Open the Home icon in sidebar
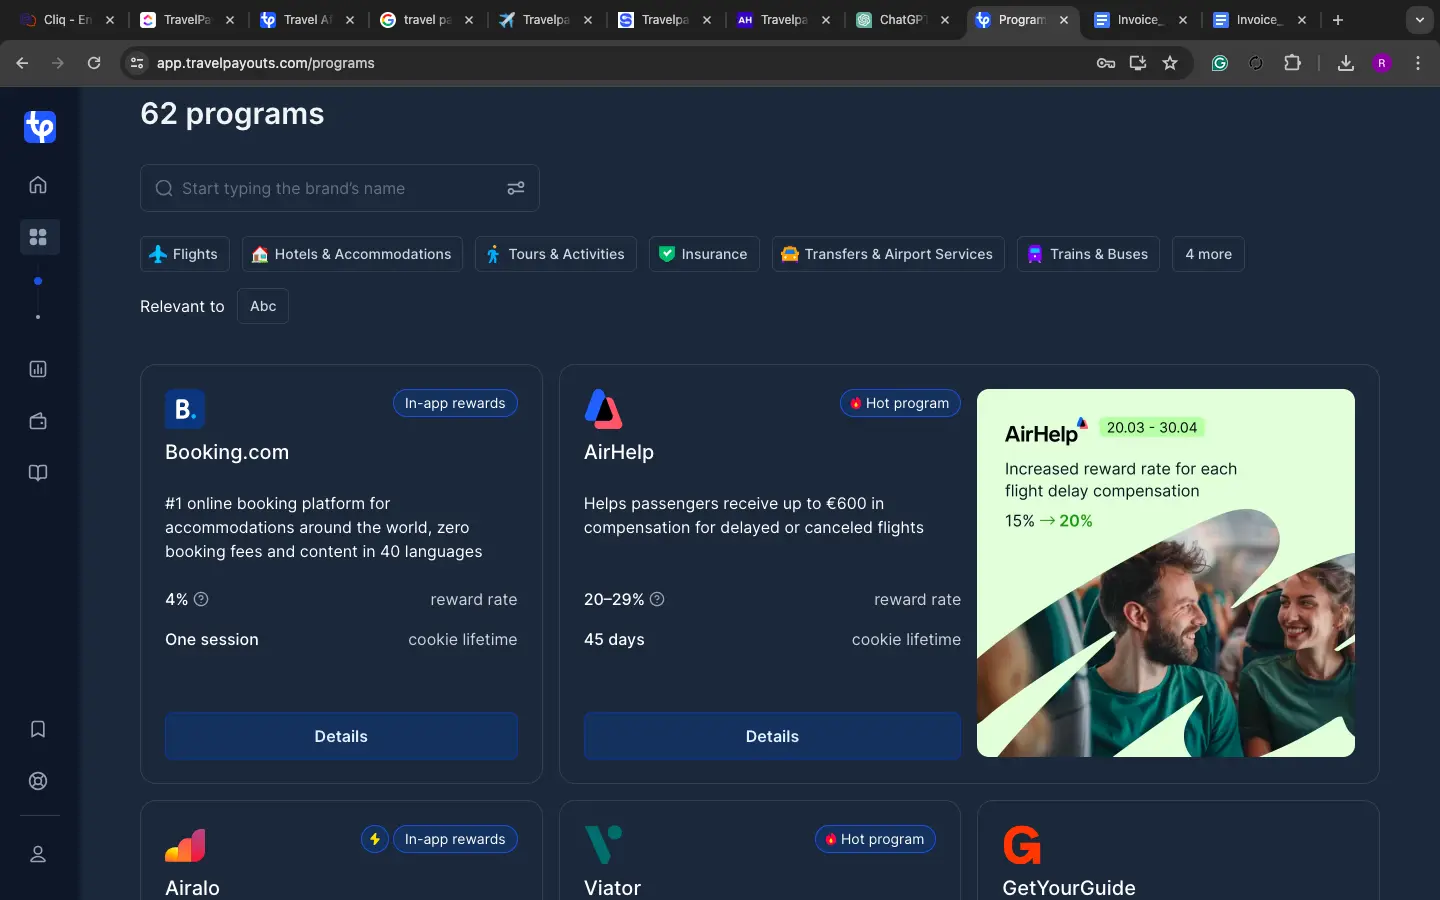The height and width of the screenshot is (900, 1440). point(38,185)
